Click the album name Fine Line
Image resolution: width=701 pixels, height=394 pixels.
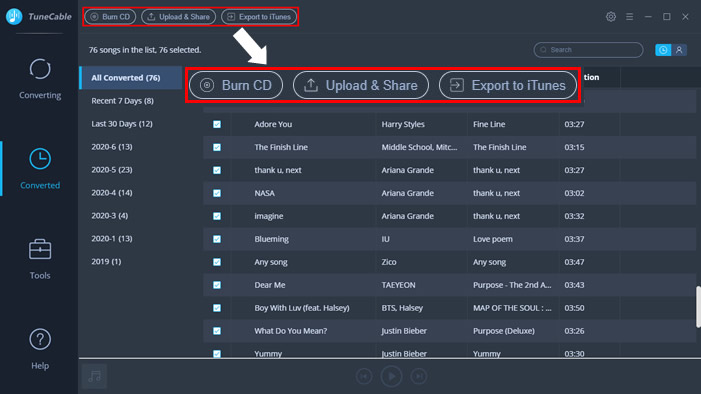pos(489,124)
